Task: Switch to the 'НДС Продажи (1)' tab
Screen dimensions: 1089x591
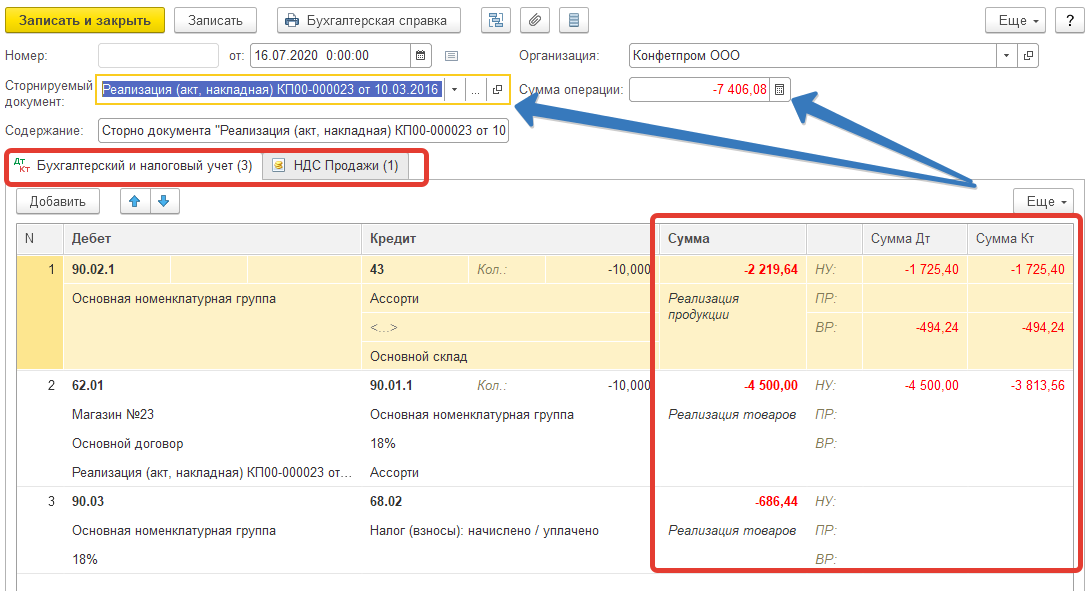Action: [x=336, y=166]
